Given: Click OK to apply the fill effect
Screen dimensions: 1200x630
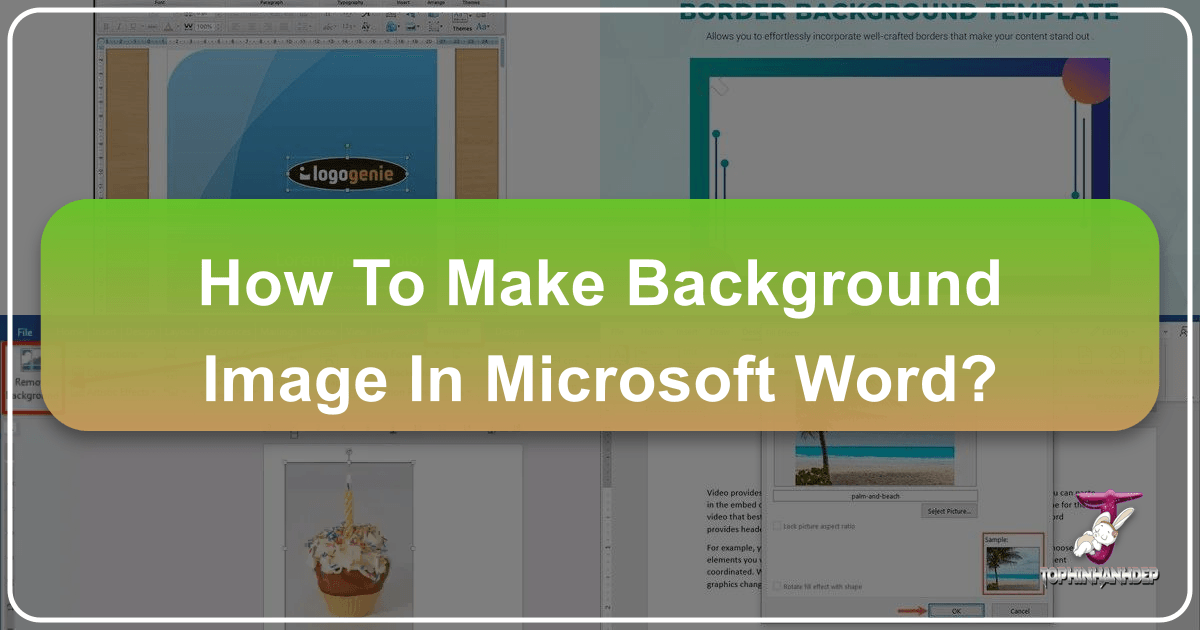Looking at the screenshot, I should [x=958, y=610].
